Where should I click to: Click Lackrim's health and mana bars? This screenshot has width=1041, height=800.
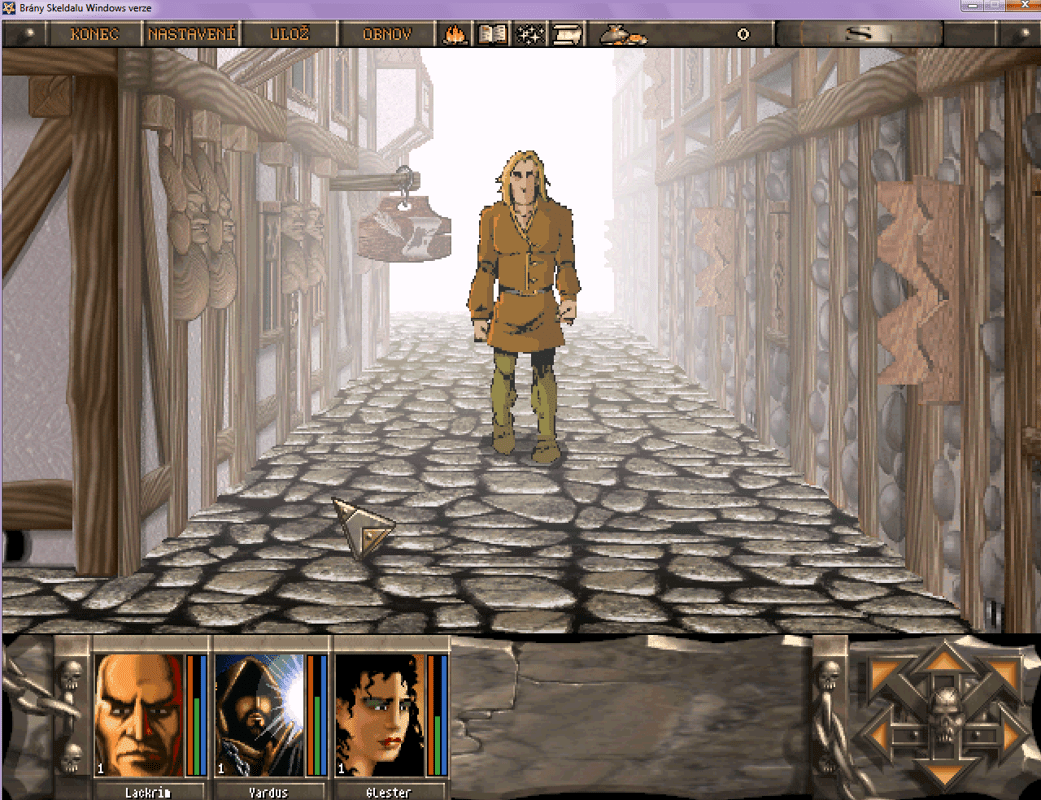coord(196,714)
